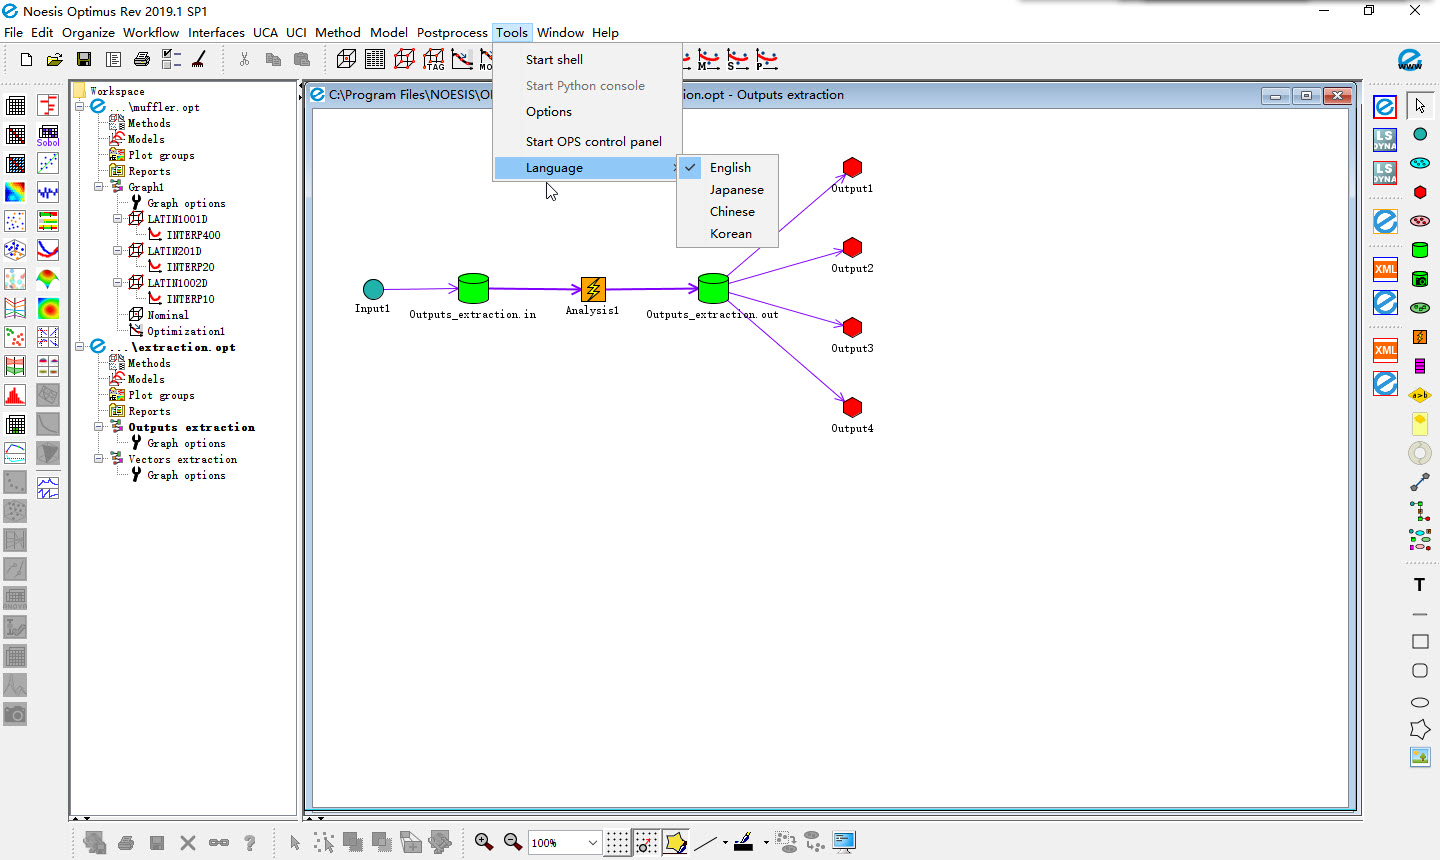Collapse the Outputs extraction tree node
1440x860 pixels.
click(99, 427)
